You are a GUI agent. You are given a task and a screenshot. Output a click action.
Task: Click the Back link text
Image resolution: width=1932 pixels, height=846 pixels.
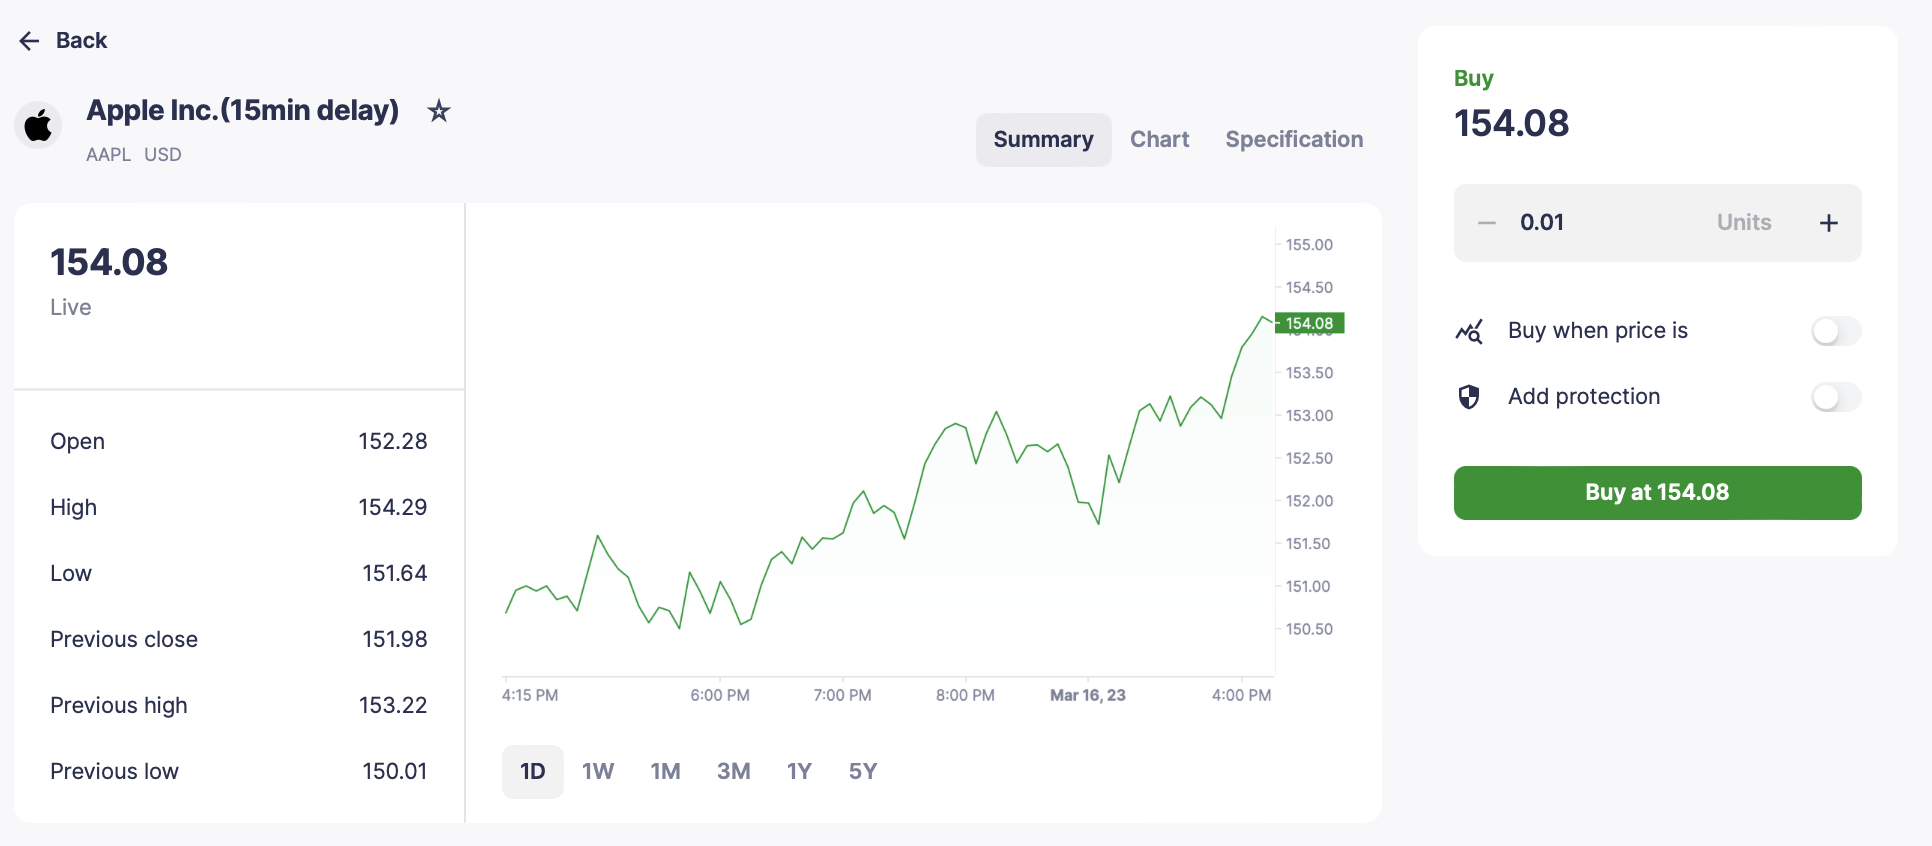click(x=81, y=41)
